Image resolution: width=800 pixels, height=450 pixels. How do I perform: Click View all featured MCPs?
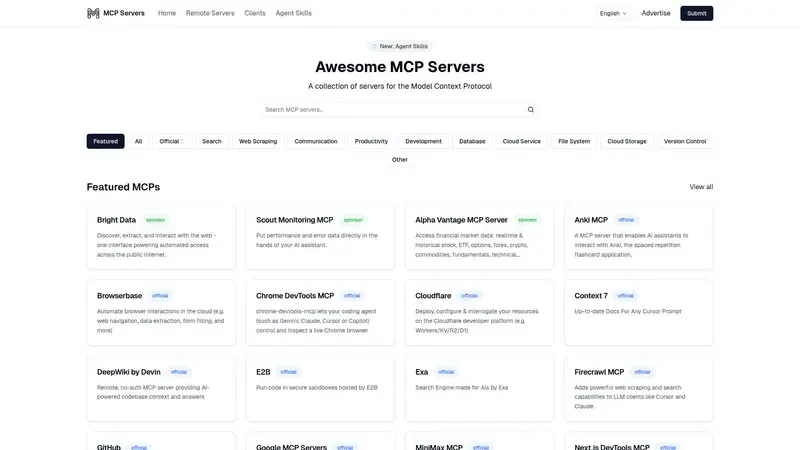pos(701,187)
